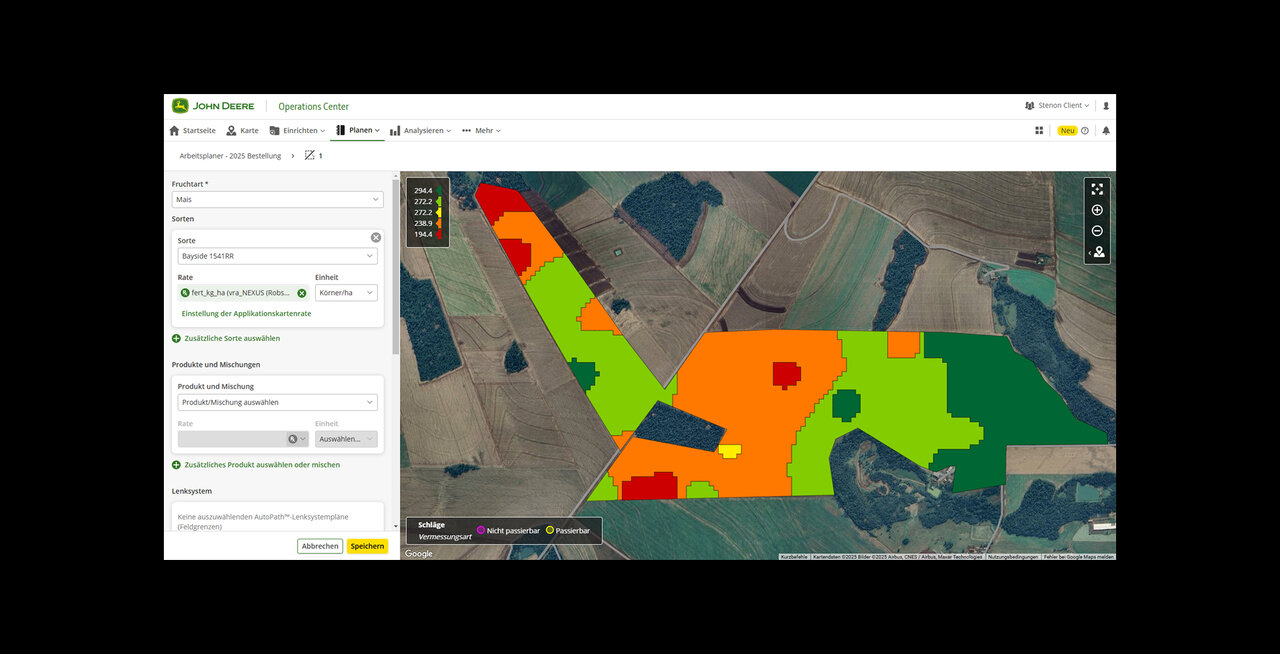This screenshot has height=654, width=1280.
Task: Click Einstellung der Applikationskartenrate link
Action: tap(246, 313)
